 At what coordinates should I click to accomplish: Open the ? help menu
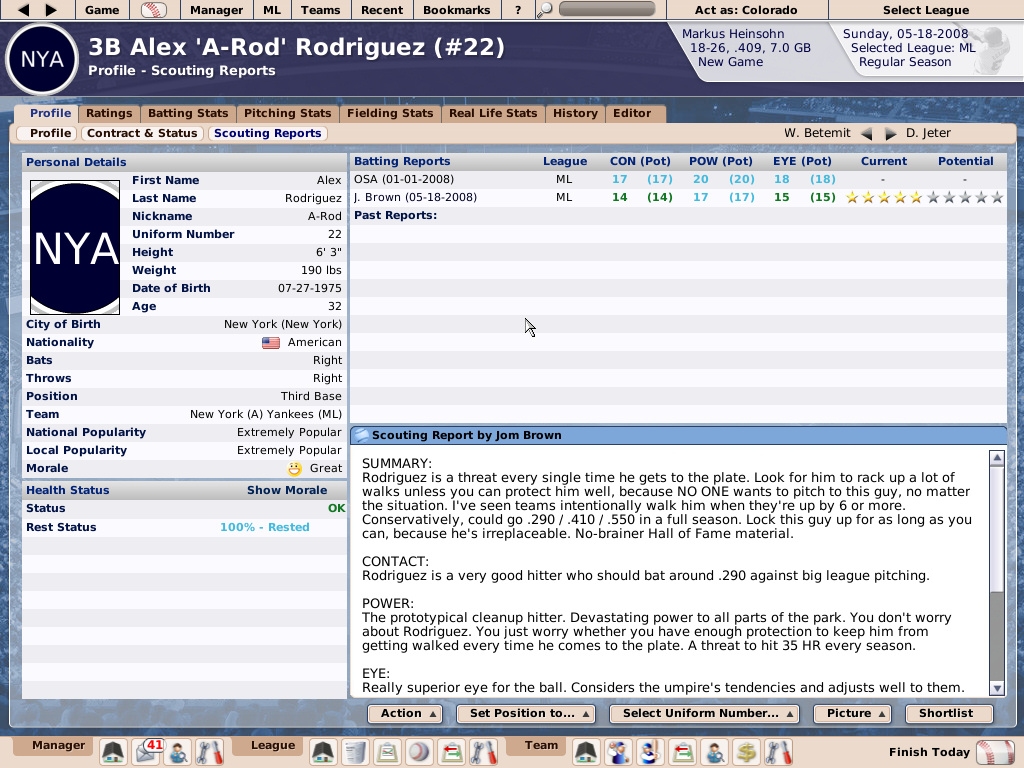[x=518, y=10]
